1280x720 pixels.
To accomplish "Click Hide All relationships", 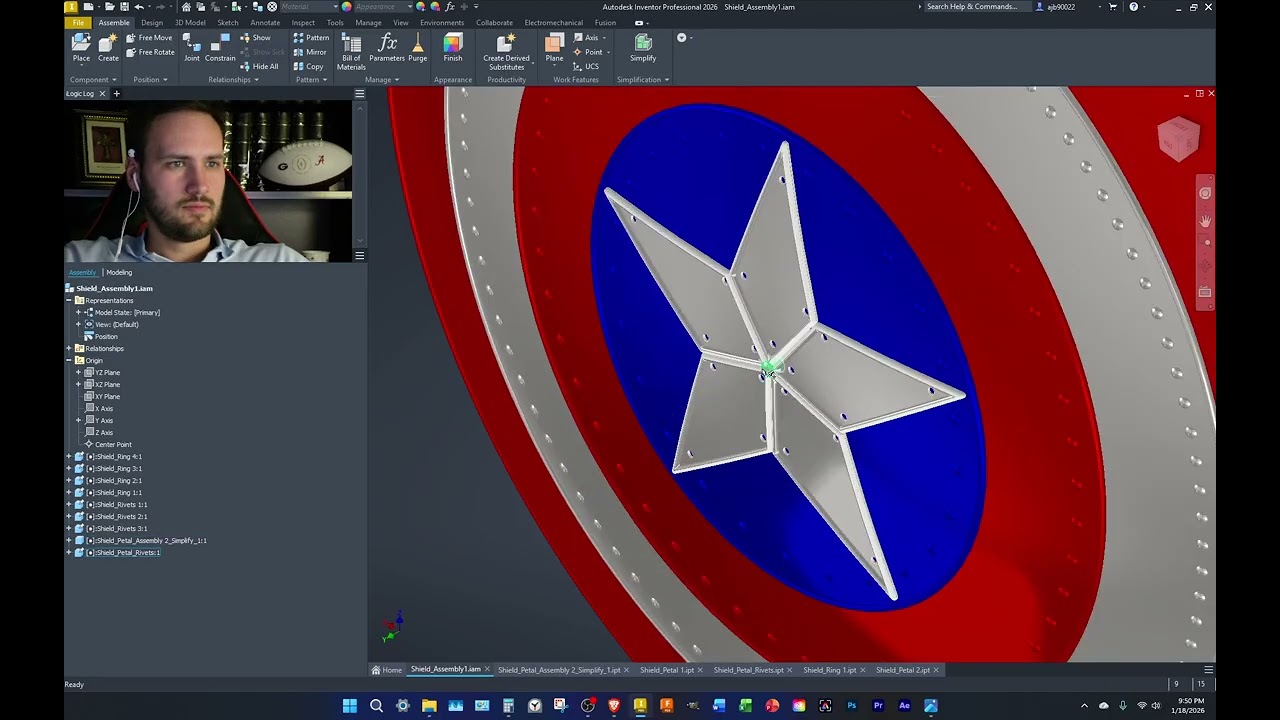I will tap(259, 67).
